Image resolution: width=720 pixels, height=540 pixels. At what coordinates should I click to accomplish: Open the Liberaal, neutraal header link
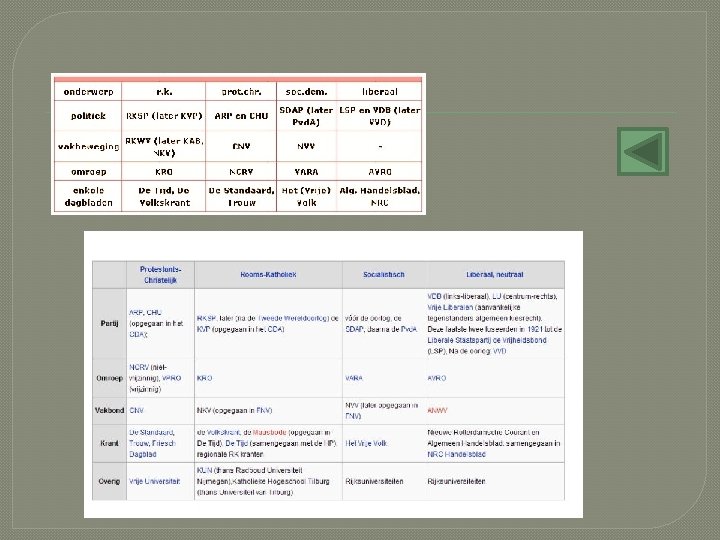[495, 275]
